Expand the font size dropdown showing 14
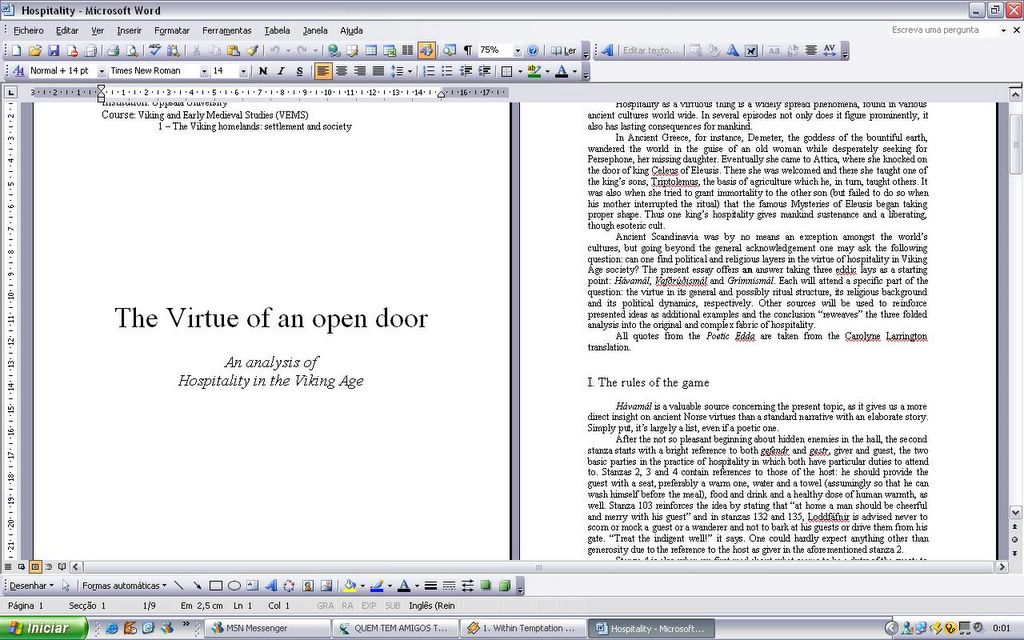The width and height of the screenshot is (1024, 640). pos(244,71)
